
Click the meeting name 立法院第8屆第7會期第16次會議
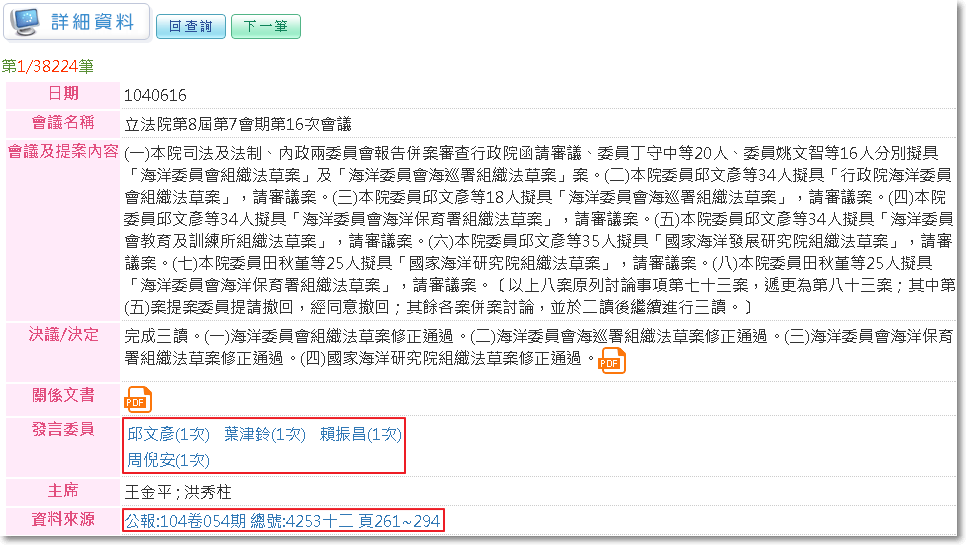pos(237,124)
